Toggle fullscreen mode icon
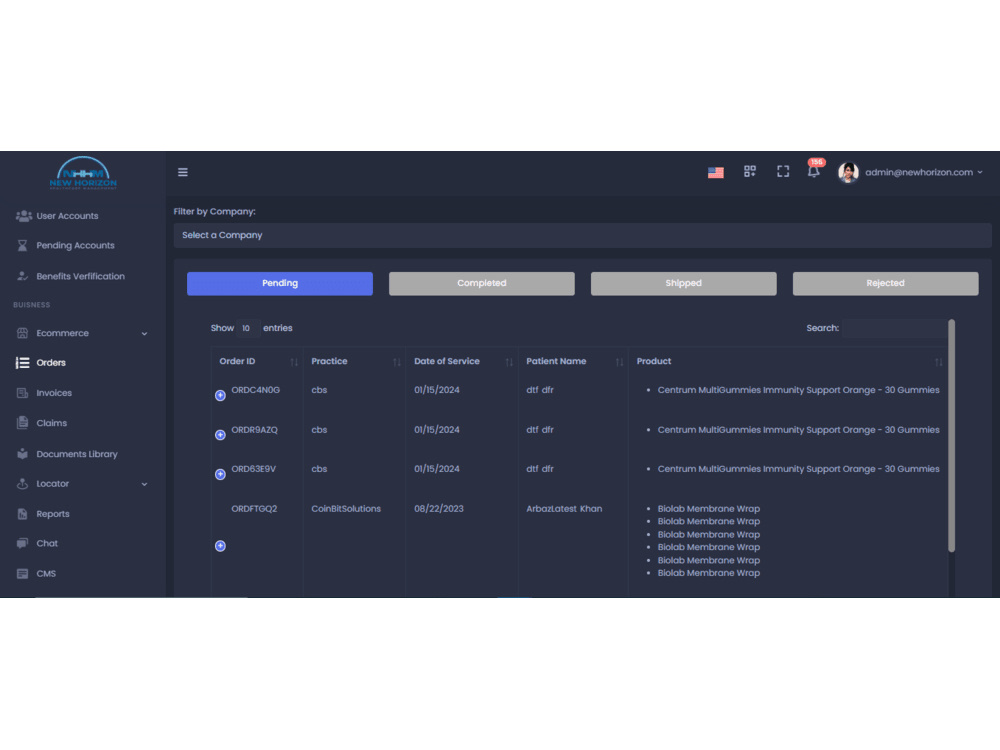1000x750 pixels. 783,172
